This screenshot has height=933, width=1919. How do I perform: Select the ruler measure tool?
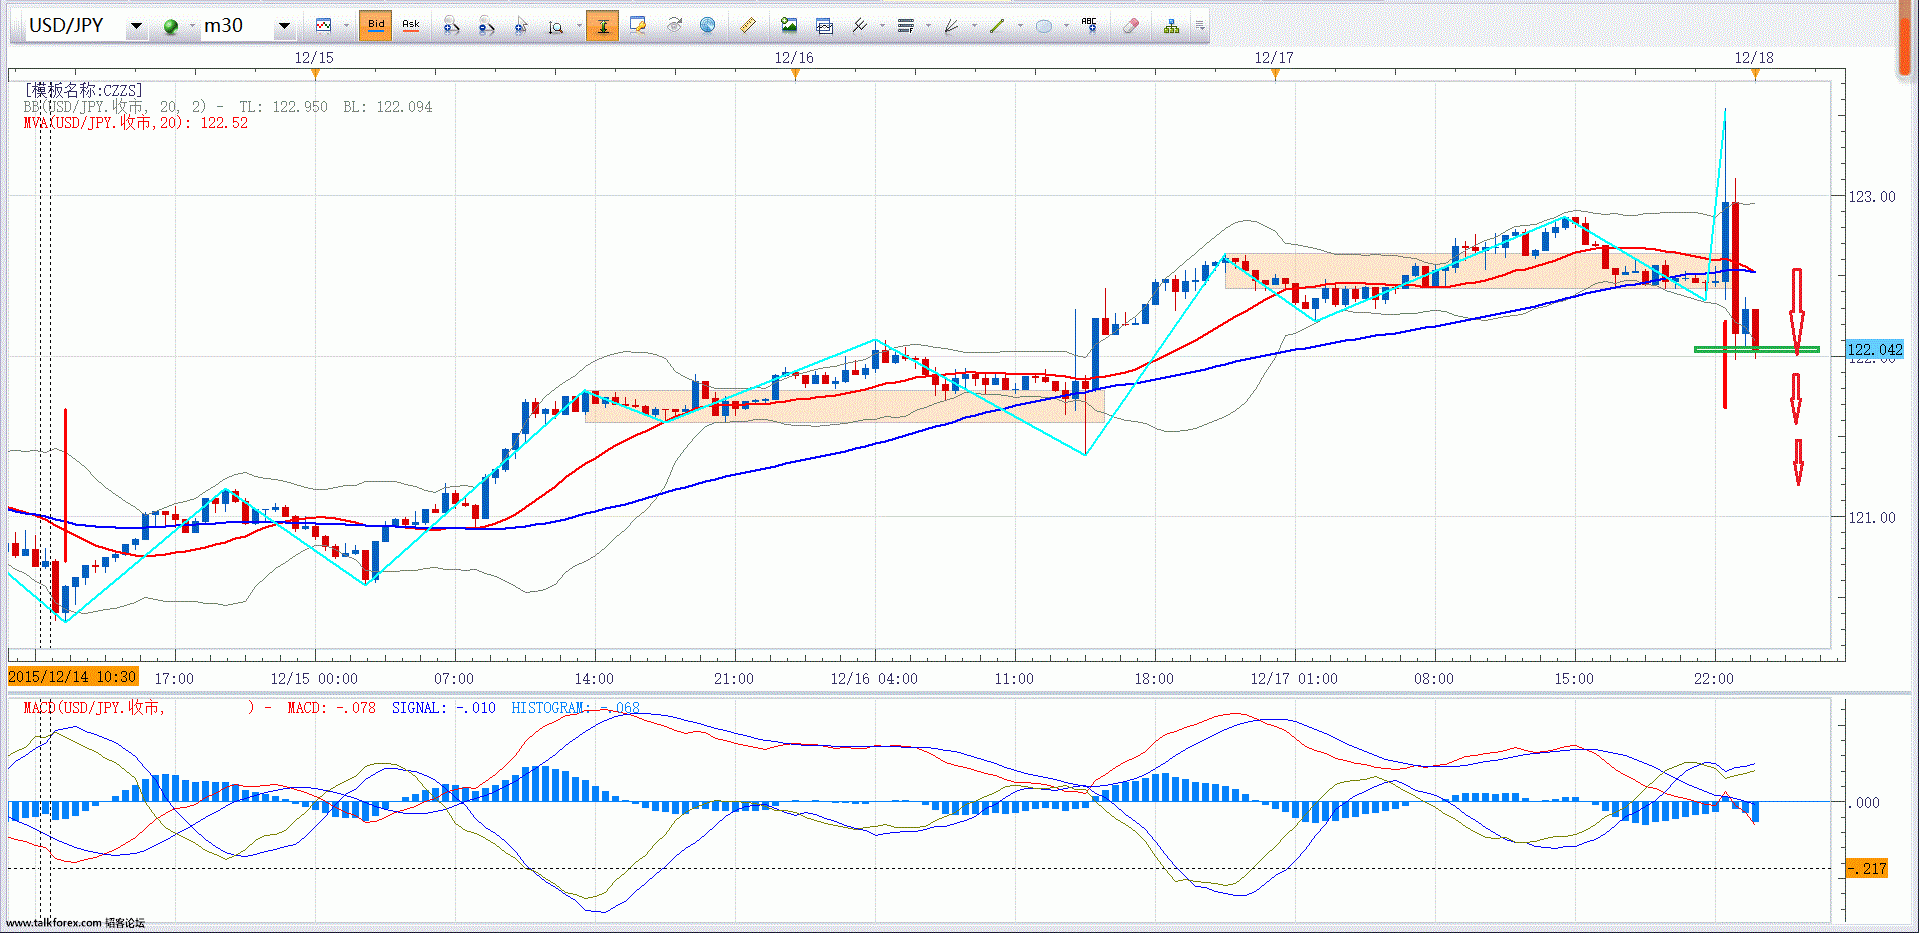click(747, 26)
